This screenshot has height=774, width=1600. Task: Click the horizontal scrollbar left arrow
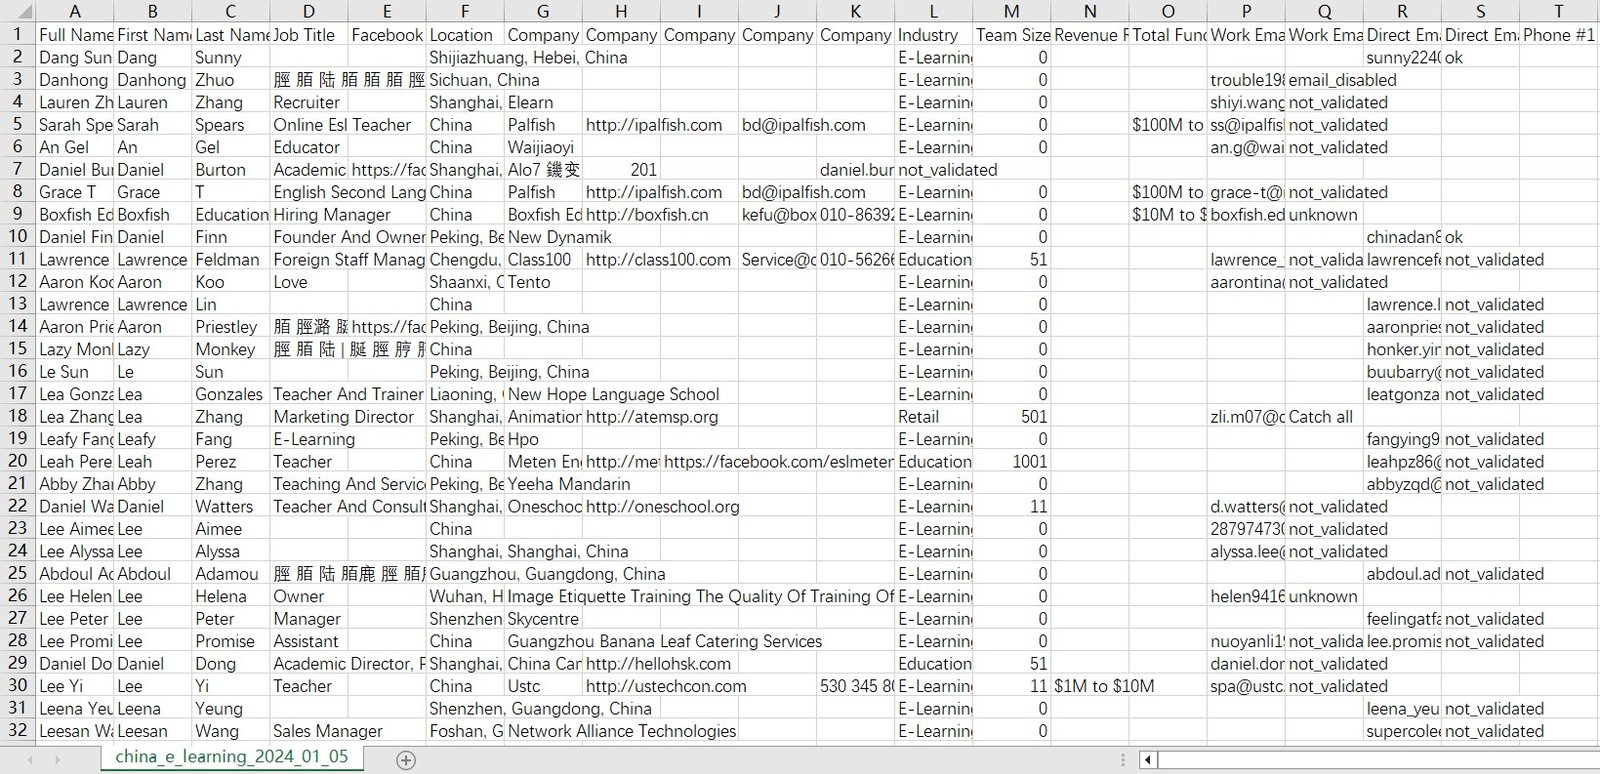coord(1148,760)
